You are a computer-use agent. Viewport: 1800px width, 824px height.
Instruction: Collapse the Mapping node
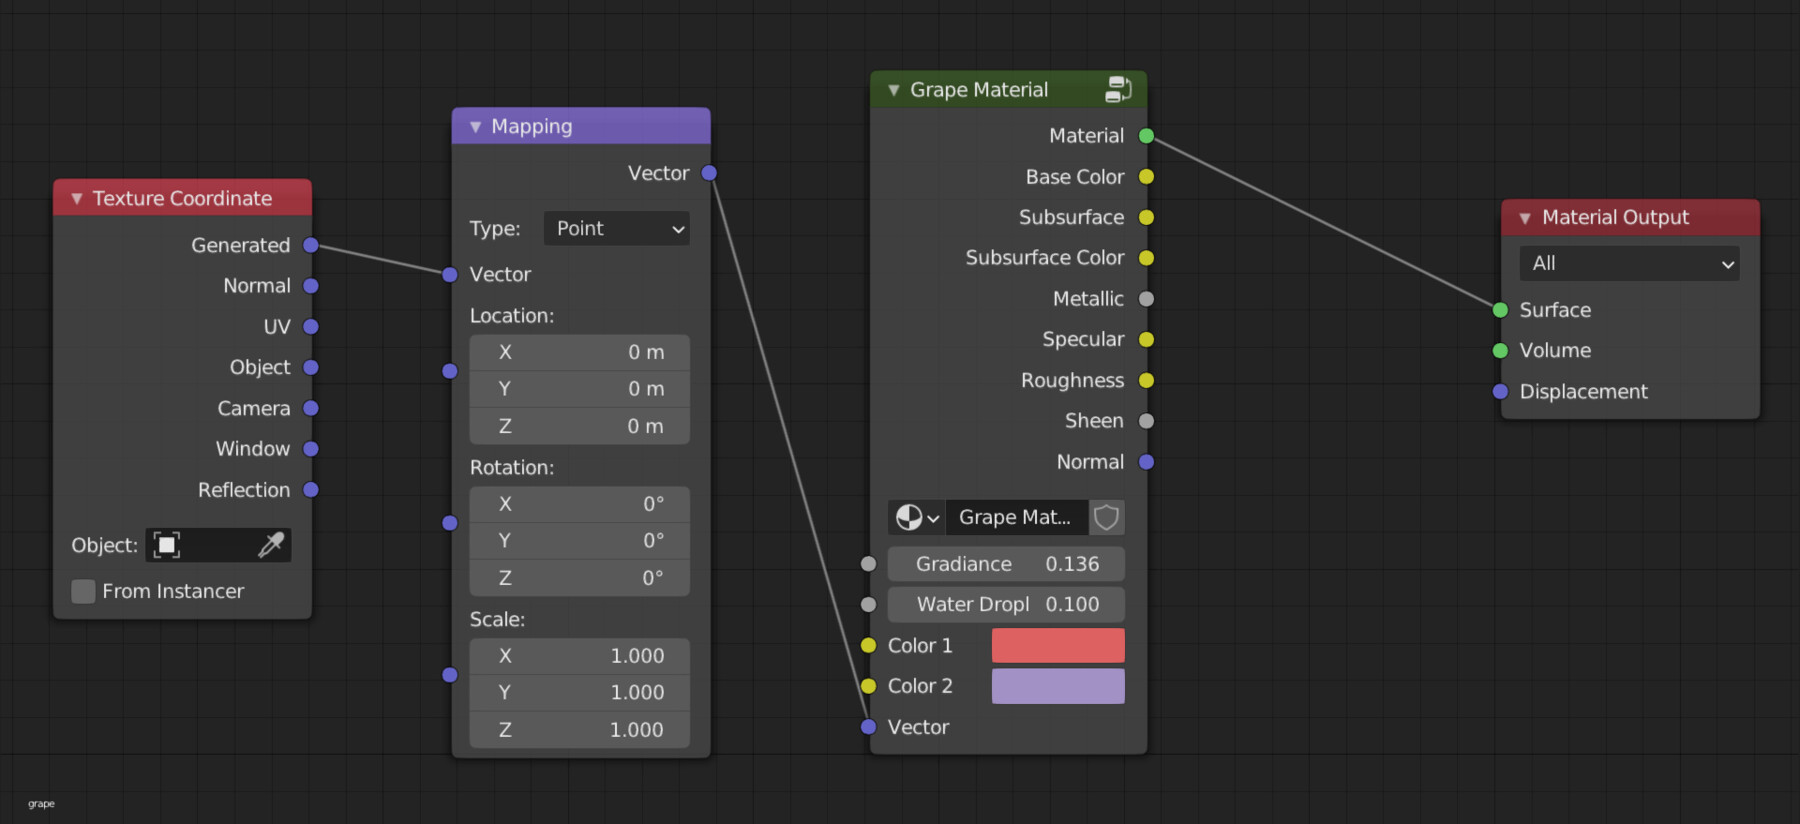[476, 127]
